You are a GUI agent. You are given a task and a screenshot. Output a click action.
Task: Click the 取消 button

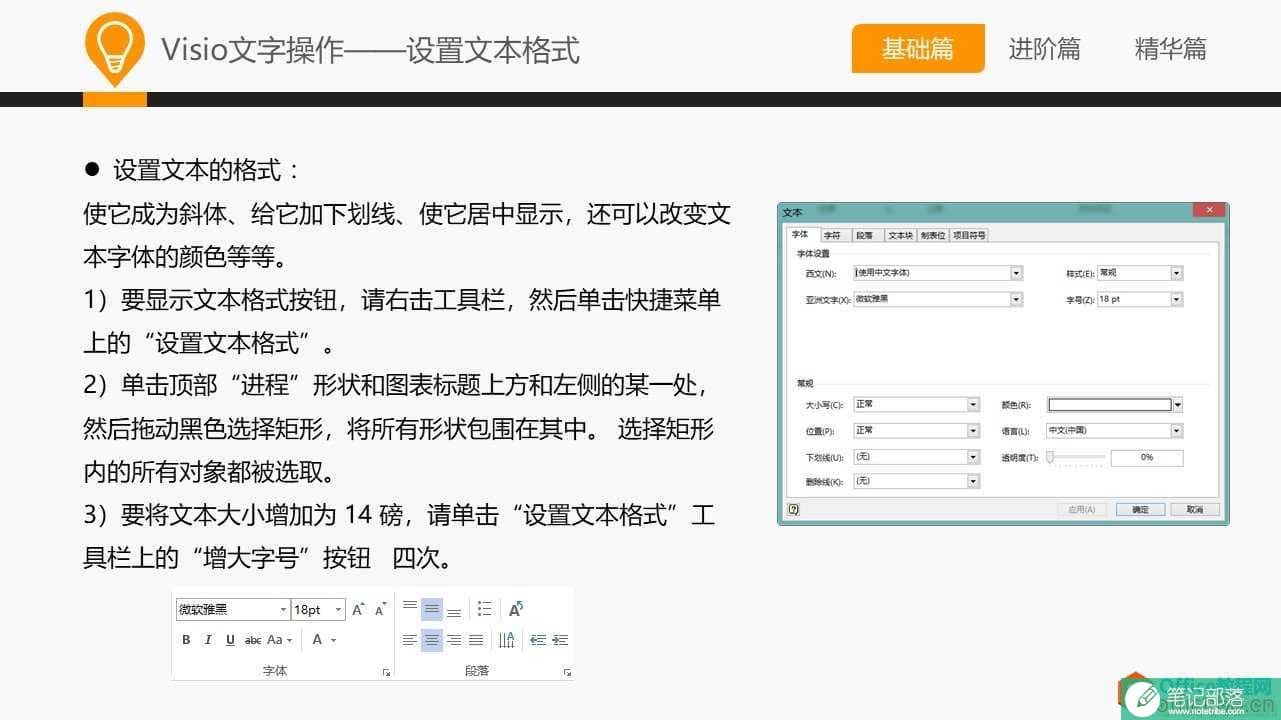(x=1195, y=510)
